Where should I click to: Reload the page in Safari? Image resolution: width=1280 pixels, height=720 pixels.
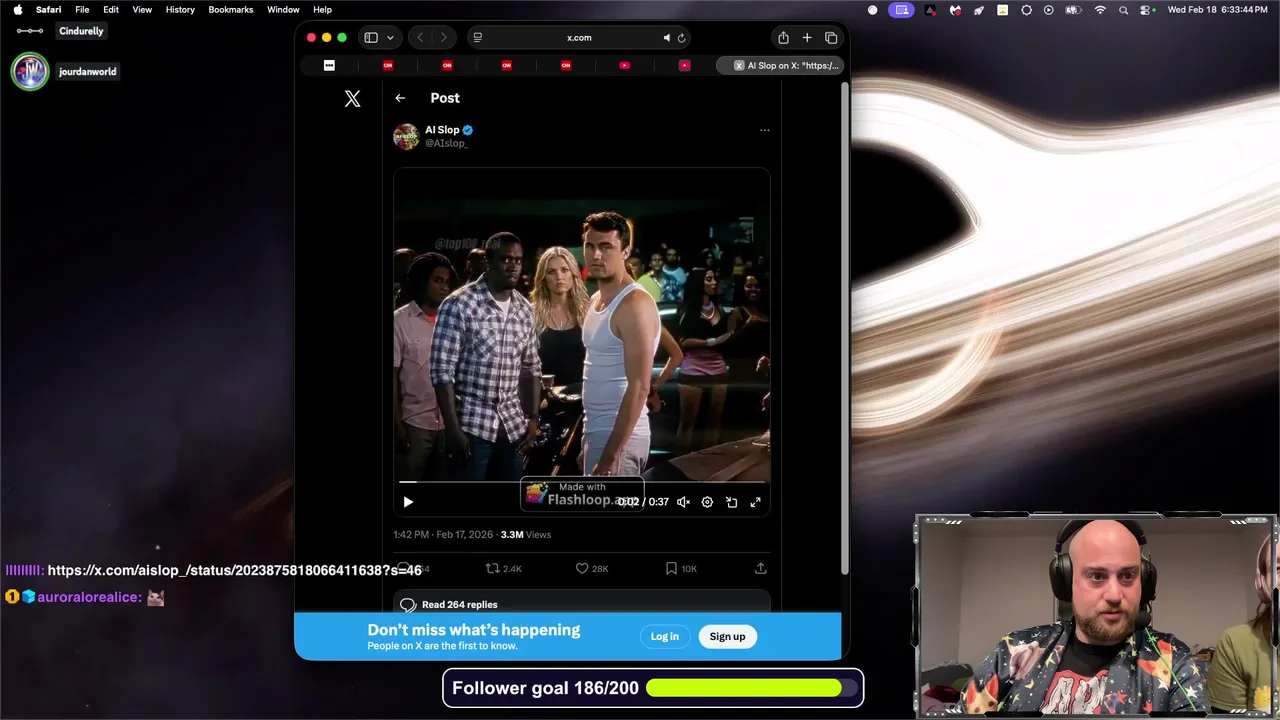681,38
